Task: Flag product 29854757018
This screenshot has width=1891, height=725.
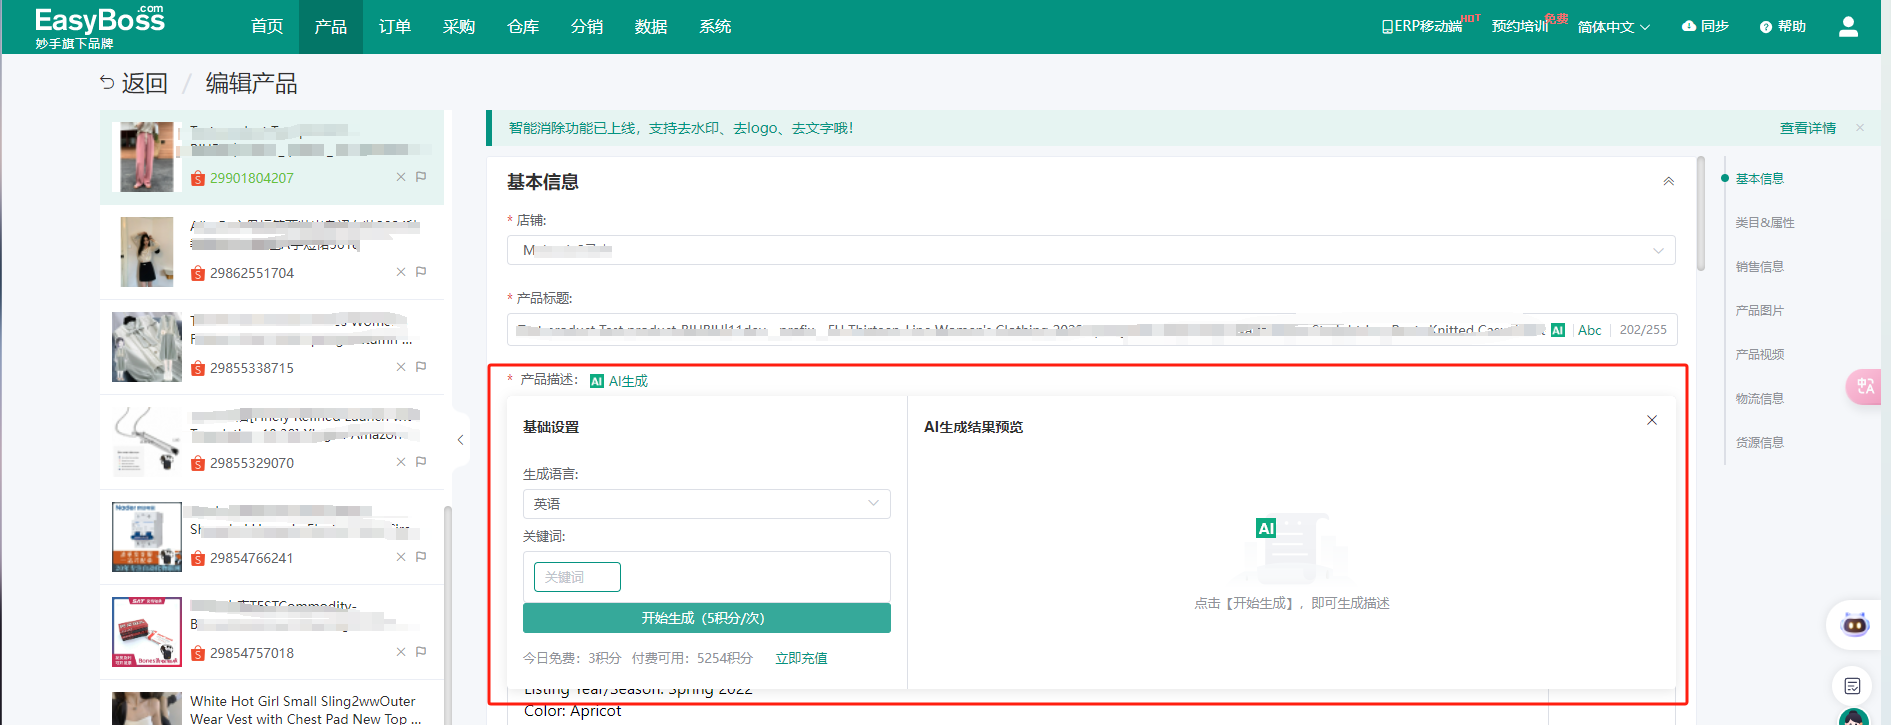Action: [x=421, y=652]
